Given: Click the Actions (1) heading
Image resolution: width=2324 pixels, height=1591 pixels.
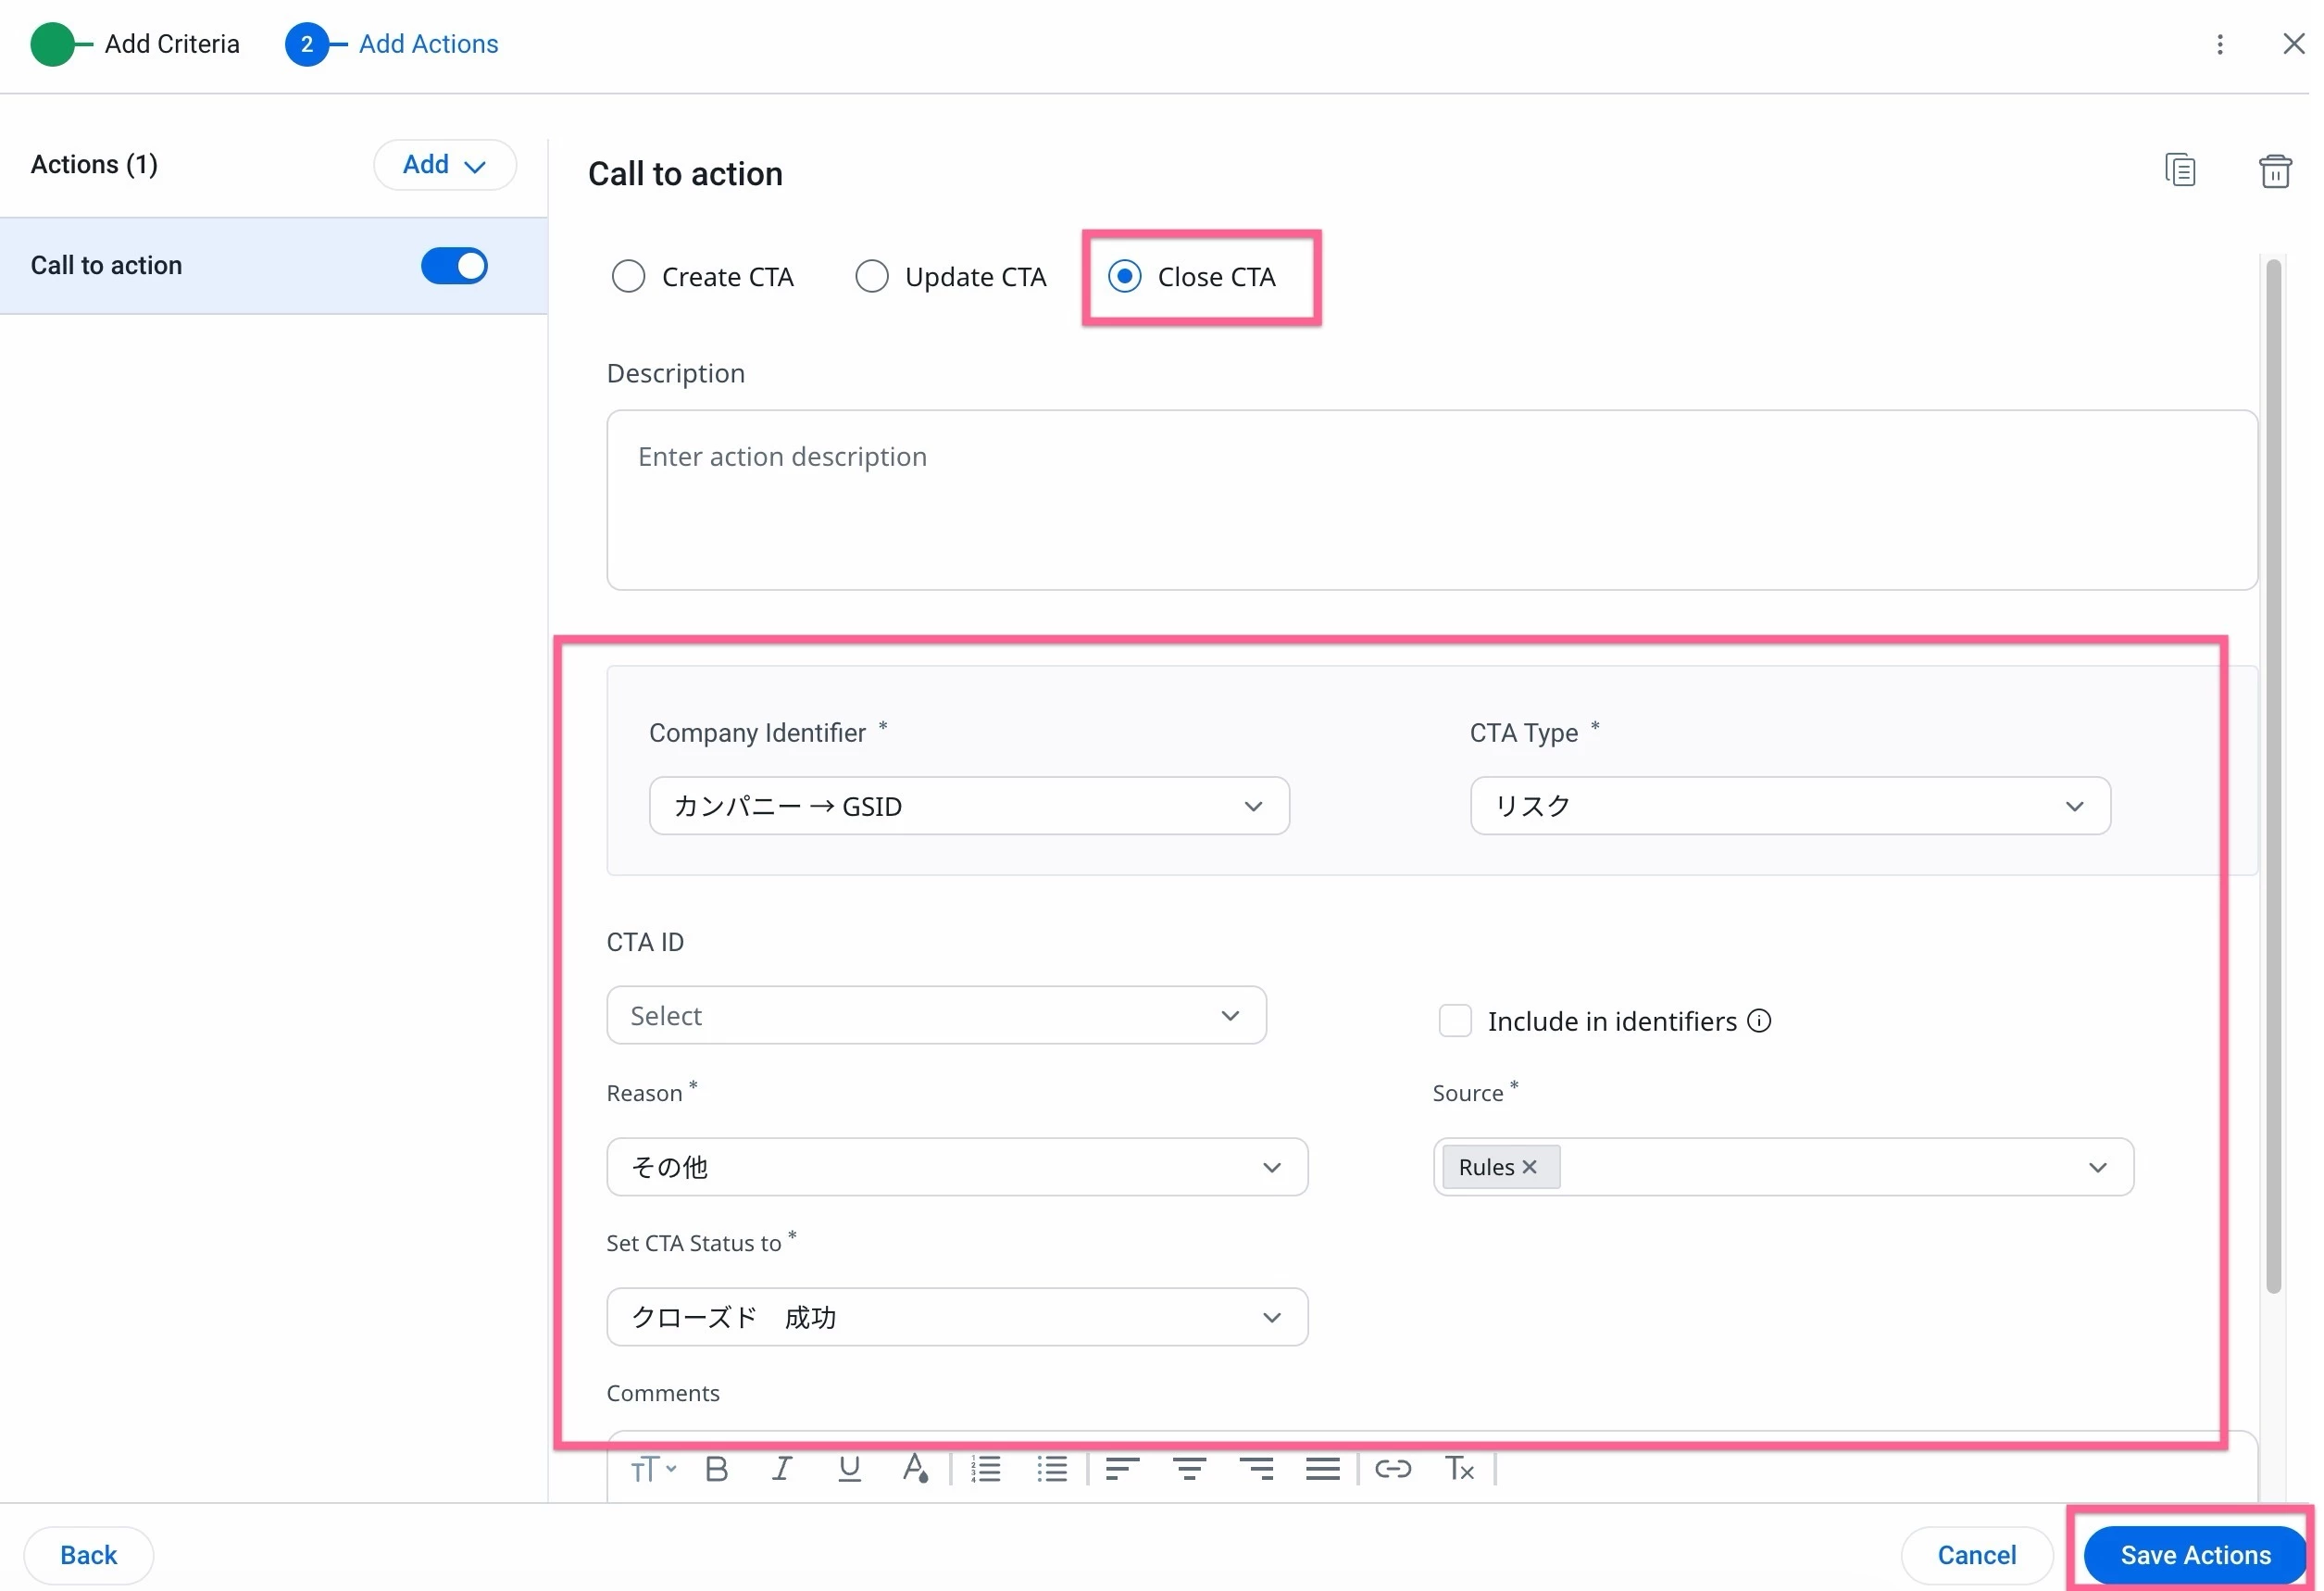Looking at the screenshot, I should [94, 165].
